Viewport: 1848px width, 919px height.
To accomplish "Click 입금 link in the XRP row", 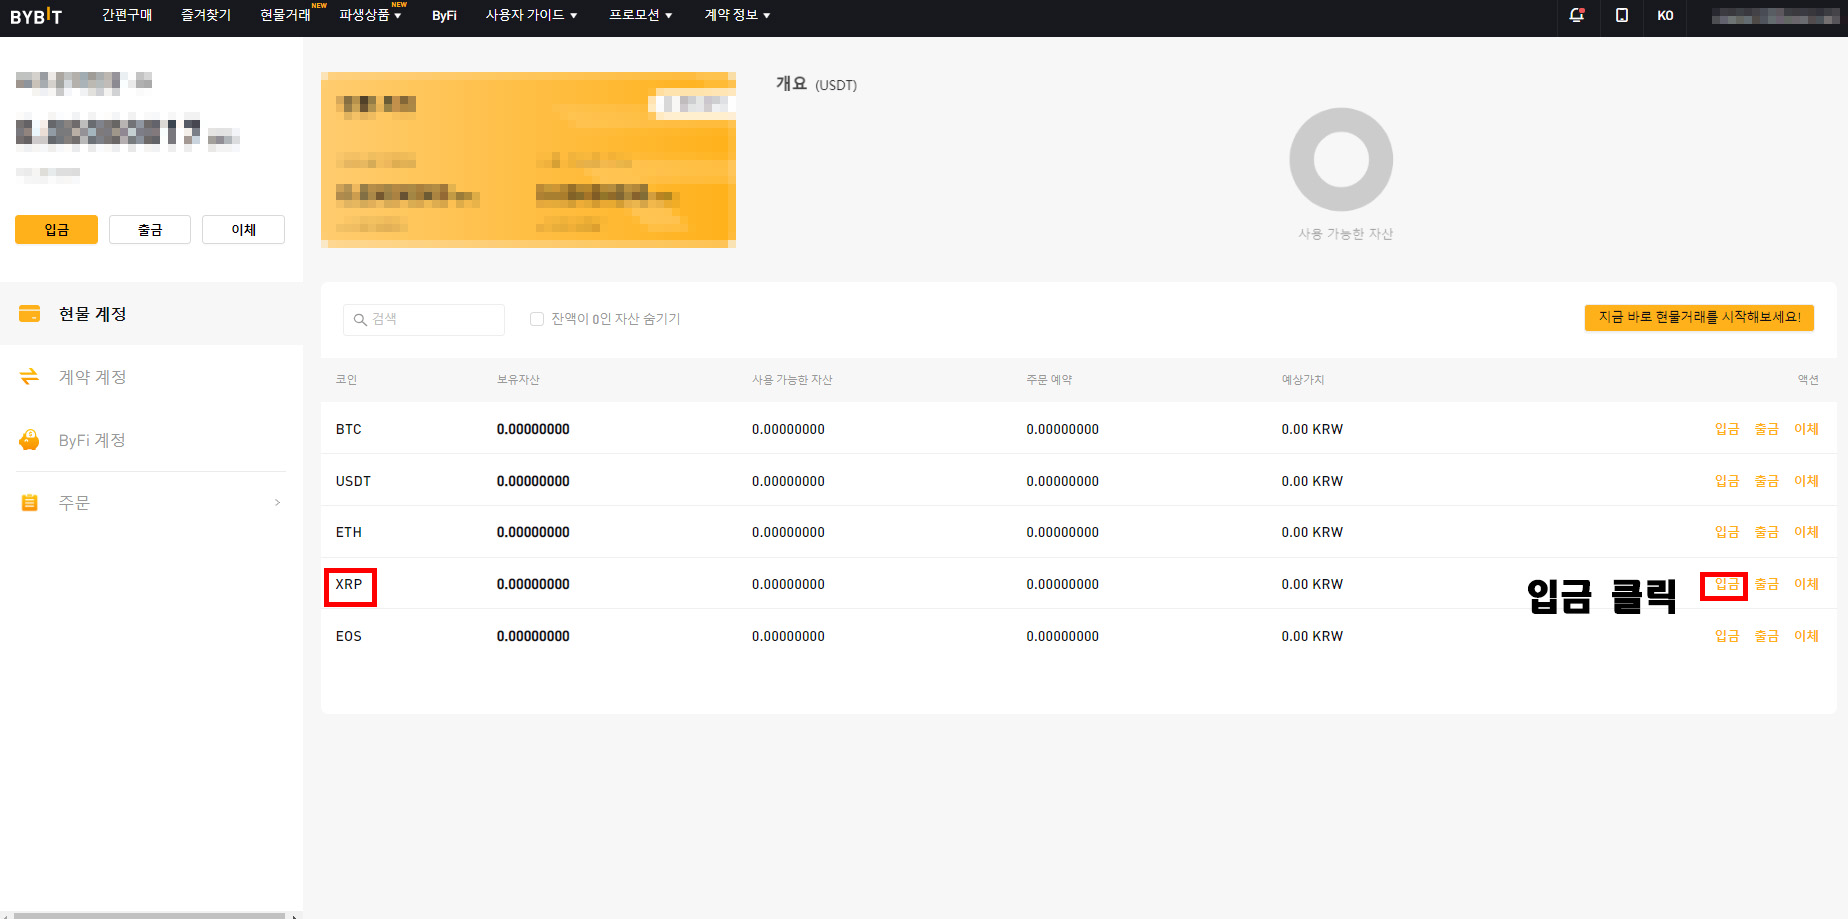I will tap(1726, 585).
